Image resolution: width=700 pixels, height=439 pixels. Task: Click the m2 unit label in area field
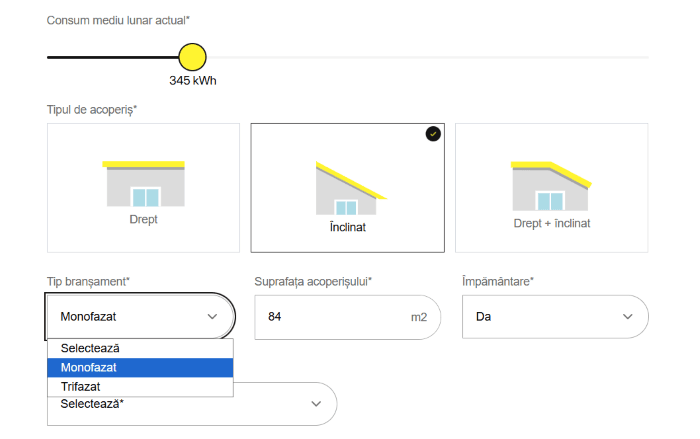(418, 317)
